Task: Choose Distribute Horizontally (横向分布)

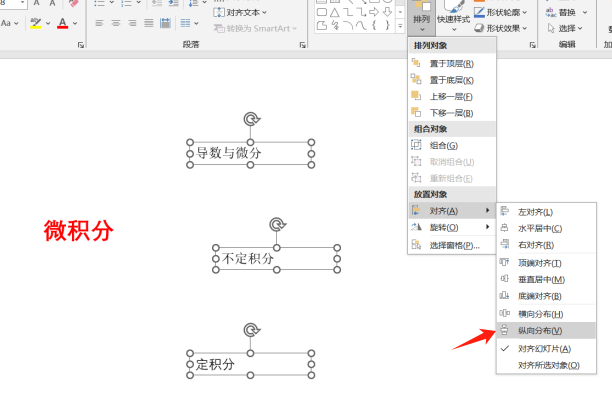Action: [x=546, y=314]
